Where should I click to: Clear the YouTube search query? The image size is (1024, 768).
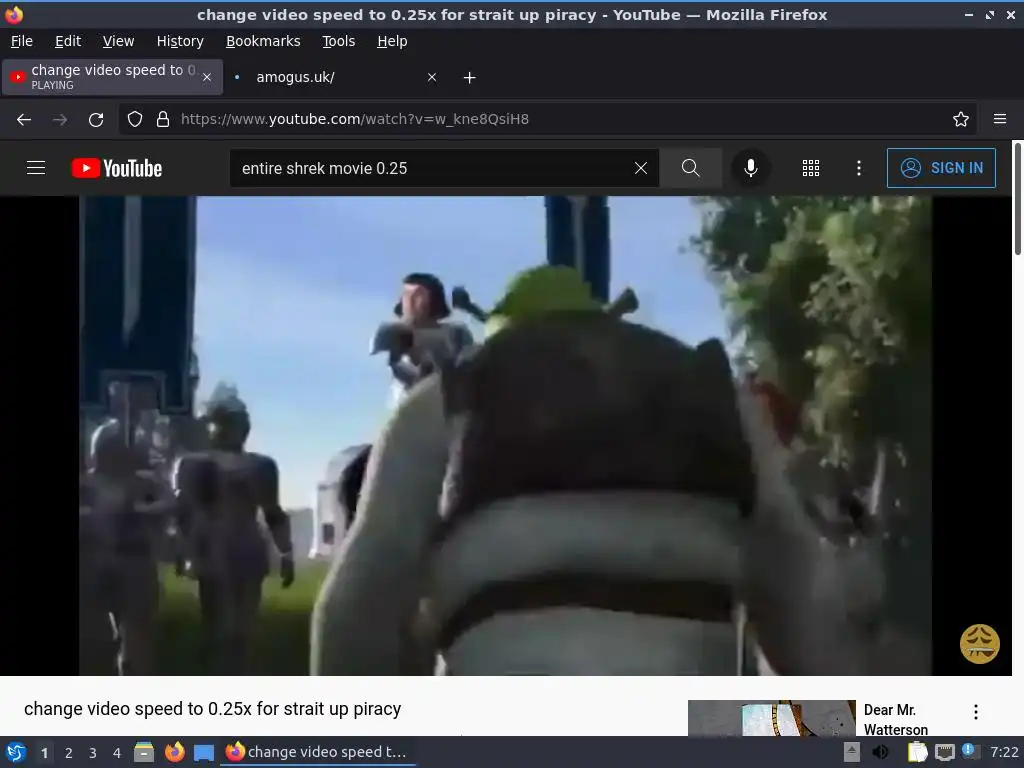tap(641, 168)
